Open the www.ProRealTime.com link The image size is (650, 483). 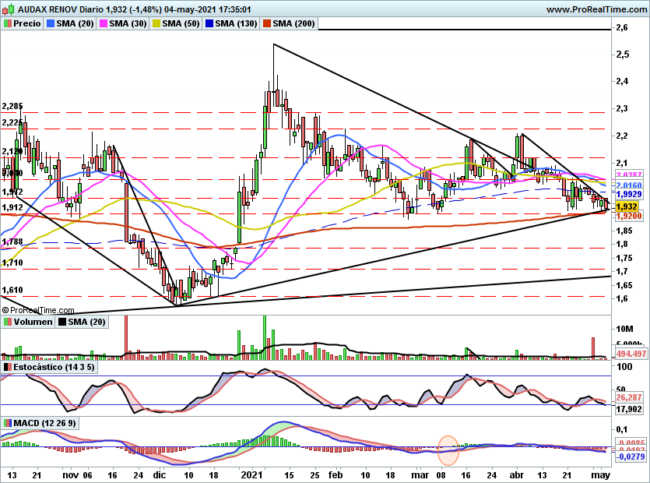[597, 9]
